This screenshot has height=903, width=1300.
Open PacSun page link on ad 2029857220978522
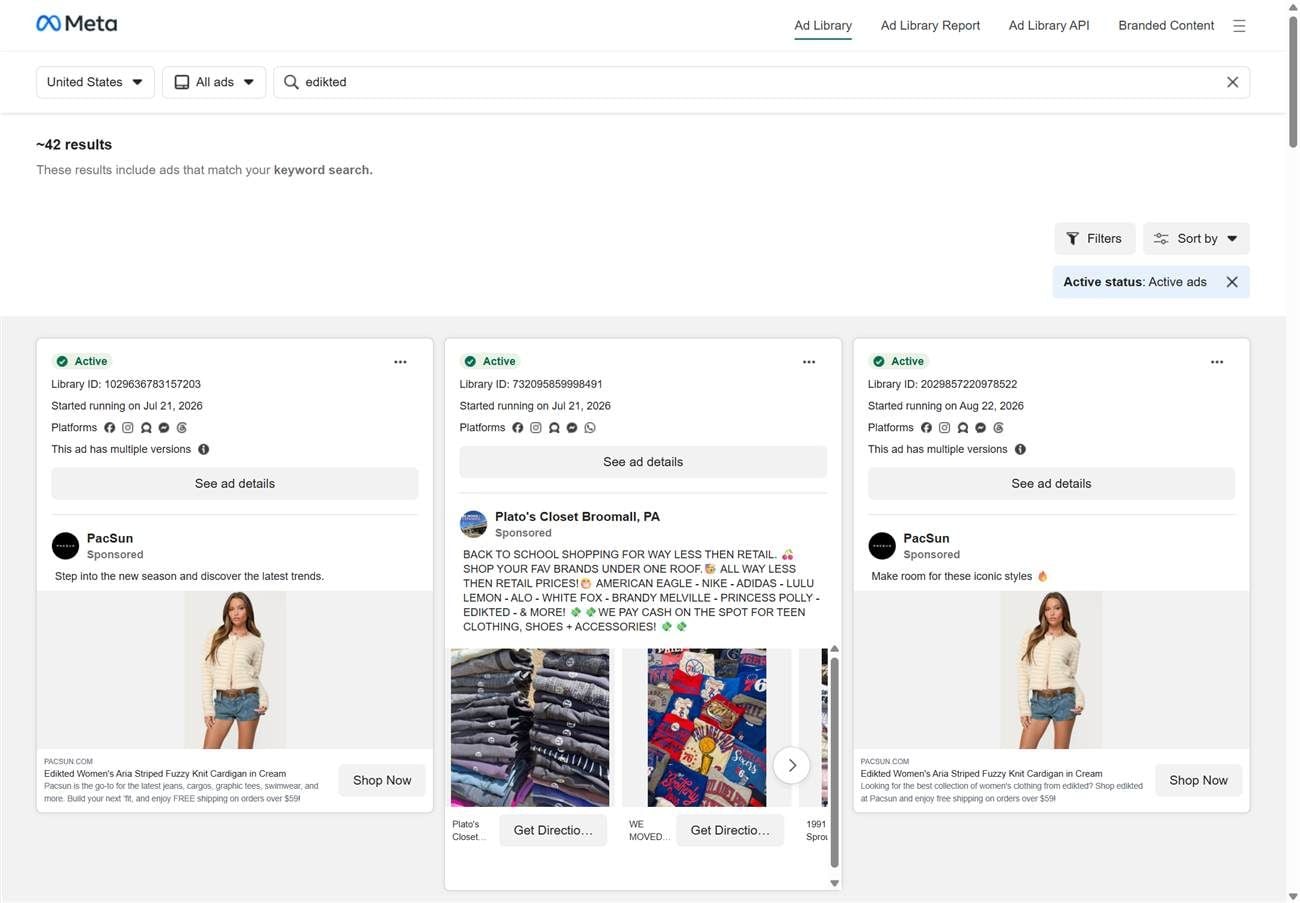tap(926, 539)
